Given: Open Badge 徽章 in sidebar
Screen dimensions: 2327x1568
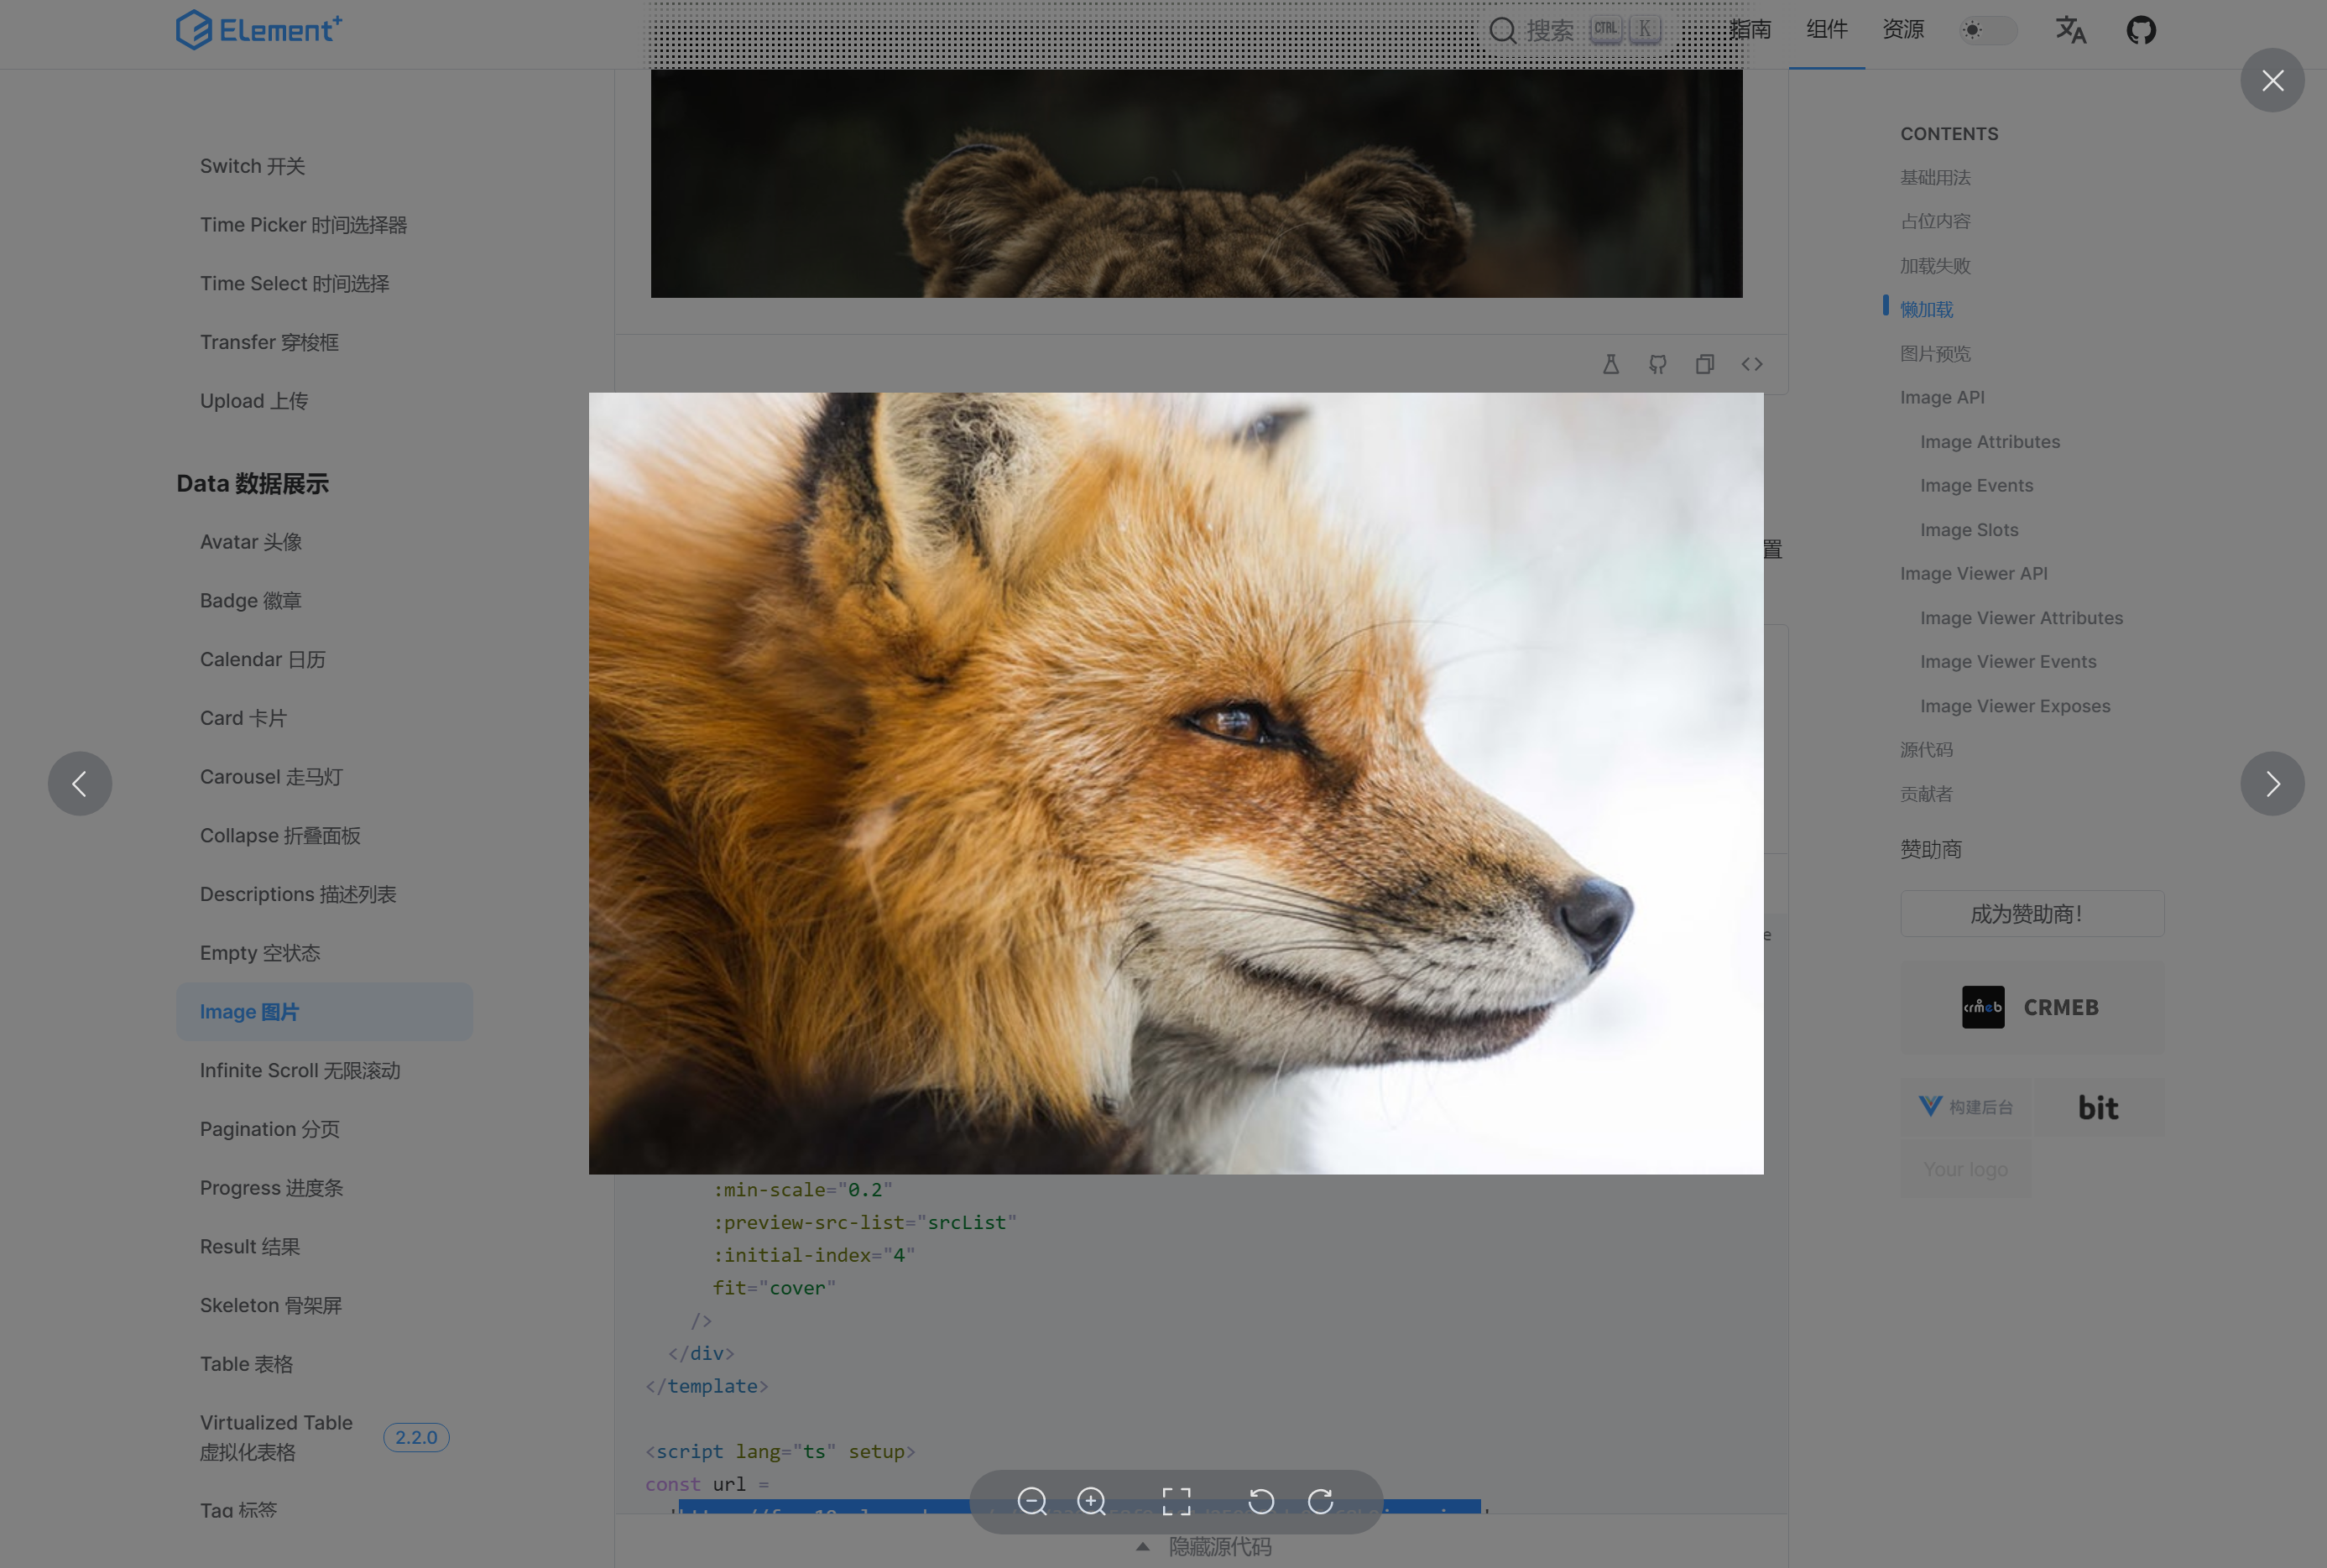Looking at the screenshot, I should [x=250, y=601].
